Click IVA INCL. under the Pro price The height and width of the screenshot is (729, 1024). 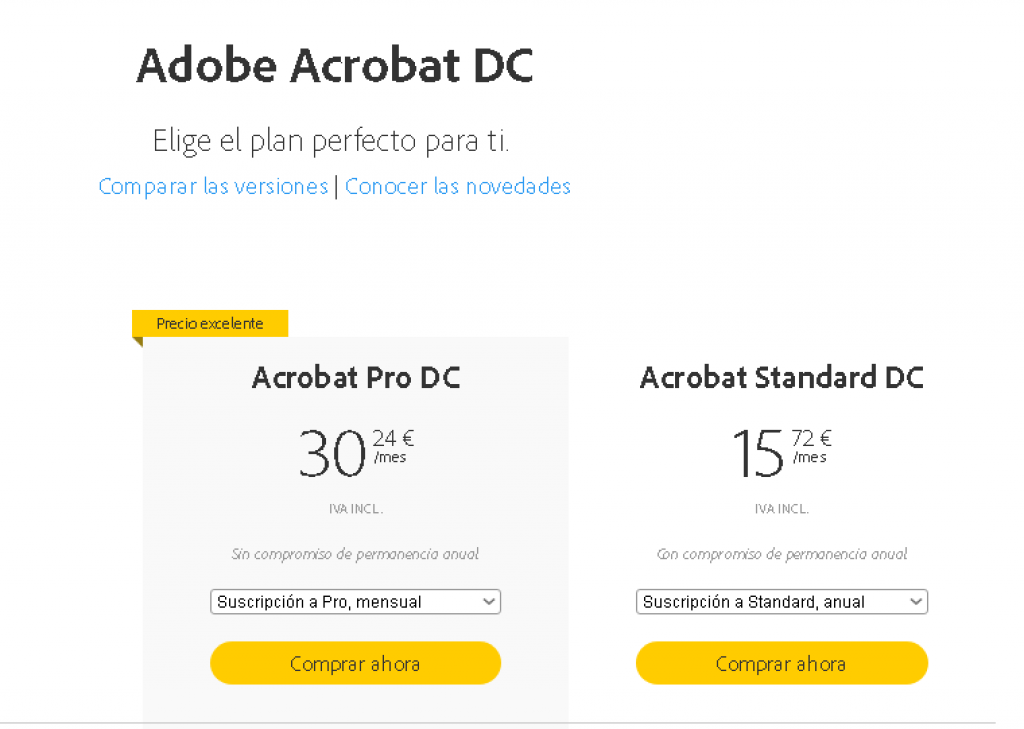[356, 509]
